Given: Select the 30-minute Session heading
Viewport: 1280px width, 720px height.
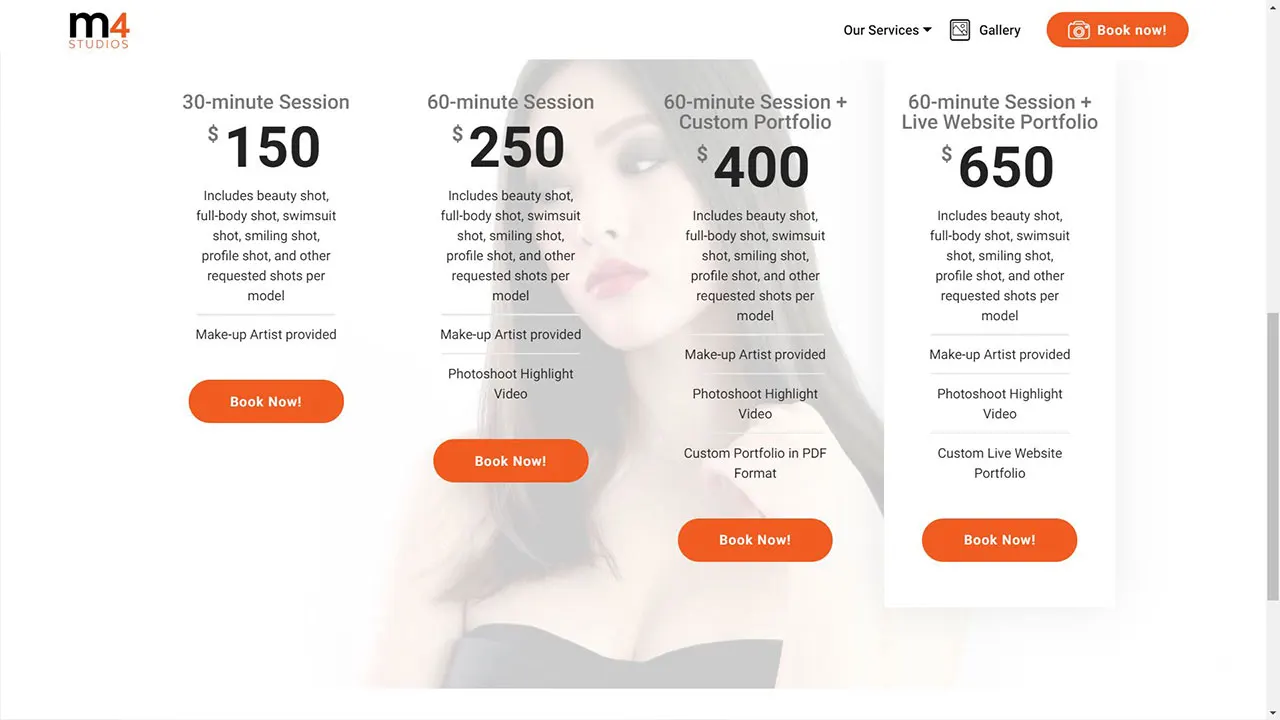Looking at the screenshot, I should [x=266, y=102].
